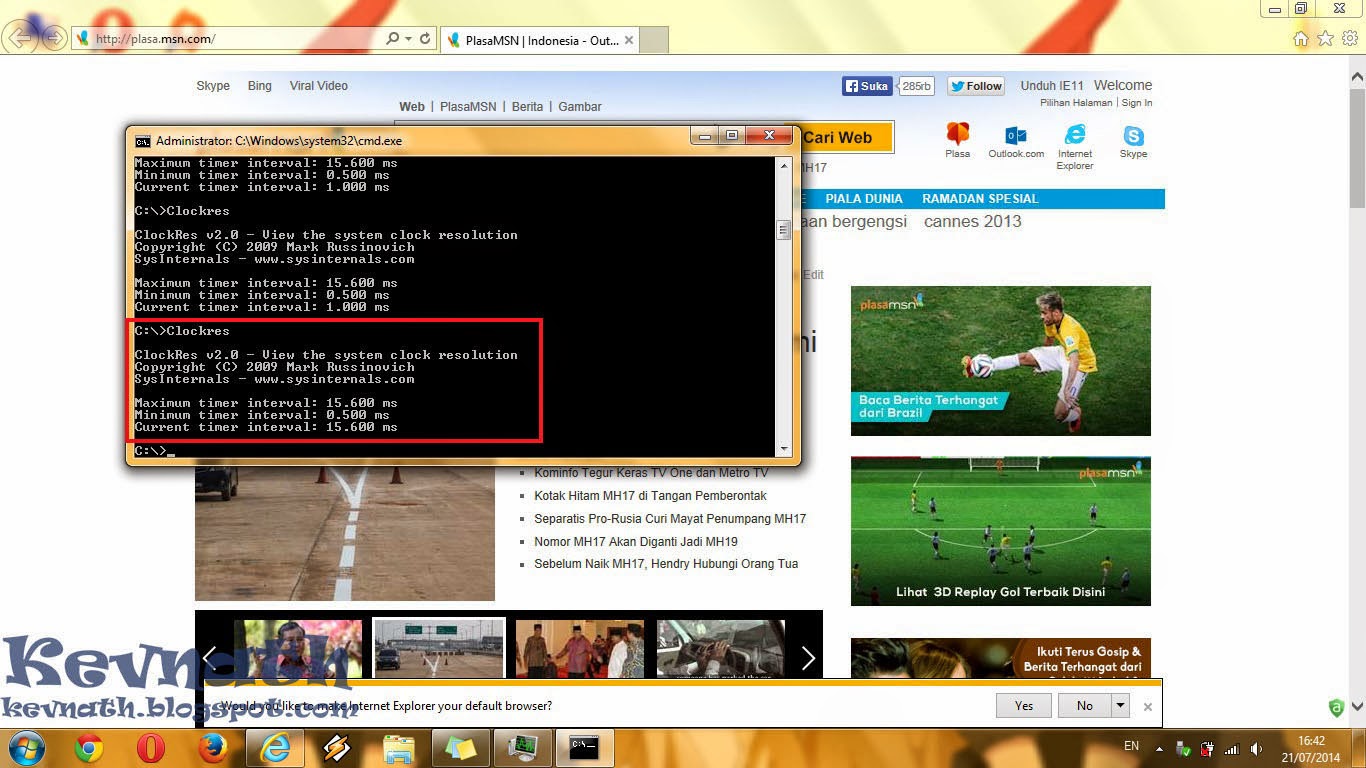Open IE Tools gear menu
The height and width of the screenshot is (768, 1366).
tap(1350, 39)
